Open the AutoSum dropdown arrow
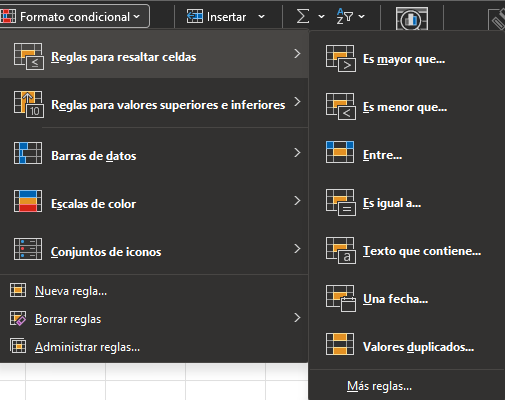This screenshot has width=505, height=400. [x=321, y=16]
